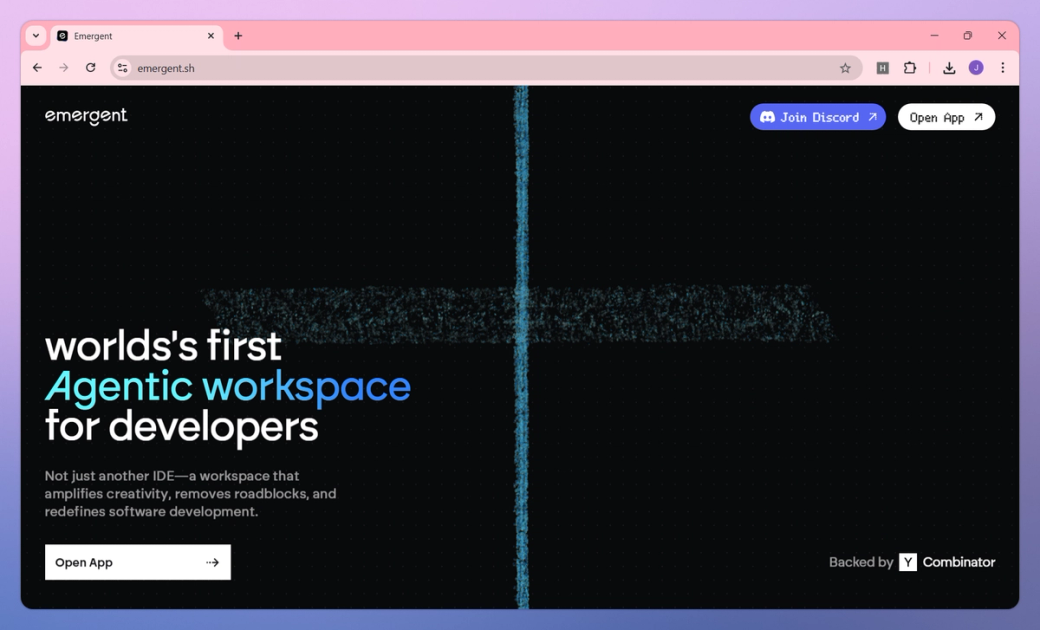Open the J profile avatar
This screenshot has height=630, width=1040.
click(977, 68)
